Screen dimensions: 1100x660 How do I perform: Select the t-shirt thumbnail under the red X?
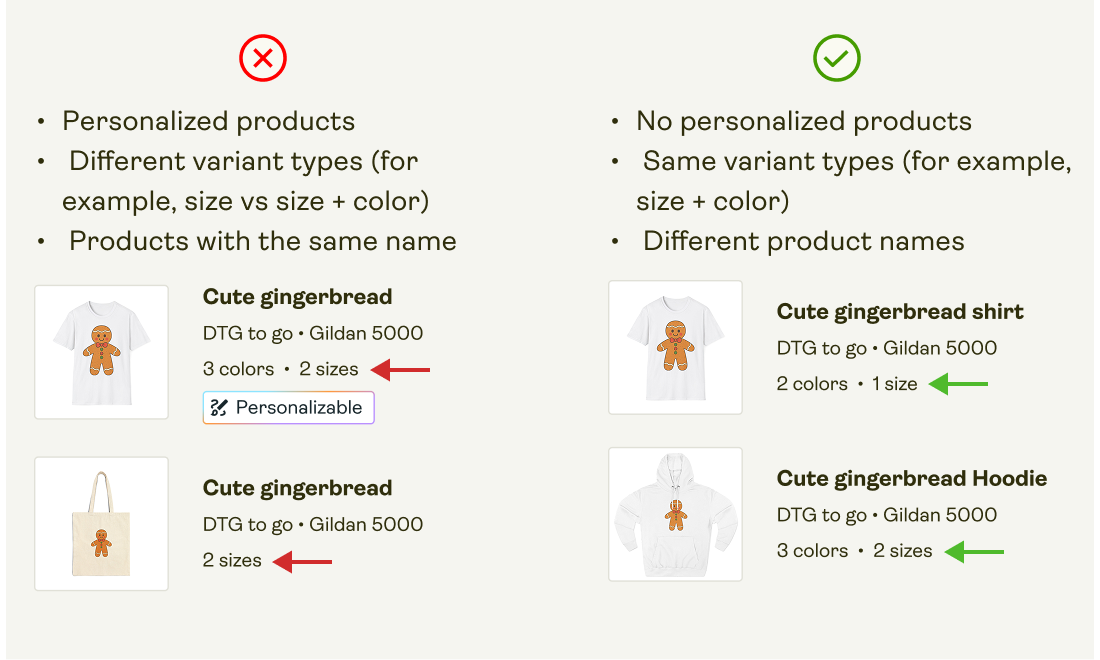[x=101, y=351]
